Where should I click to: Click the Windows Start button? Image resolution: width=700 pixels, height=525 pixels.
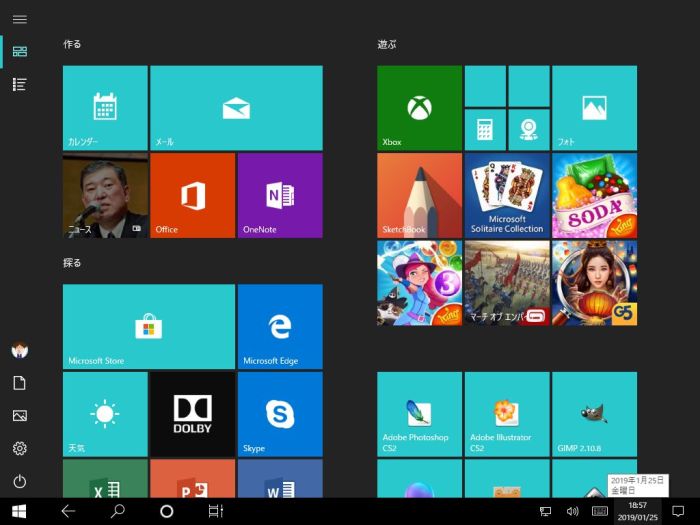(19, 511)
